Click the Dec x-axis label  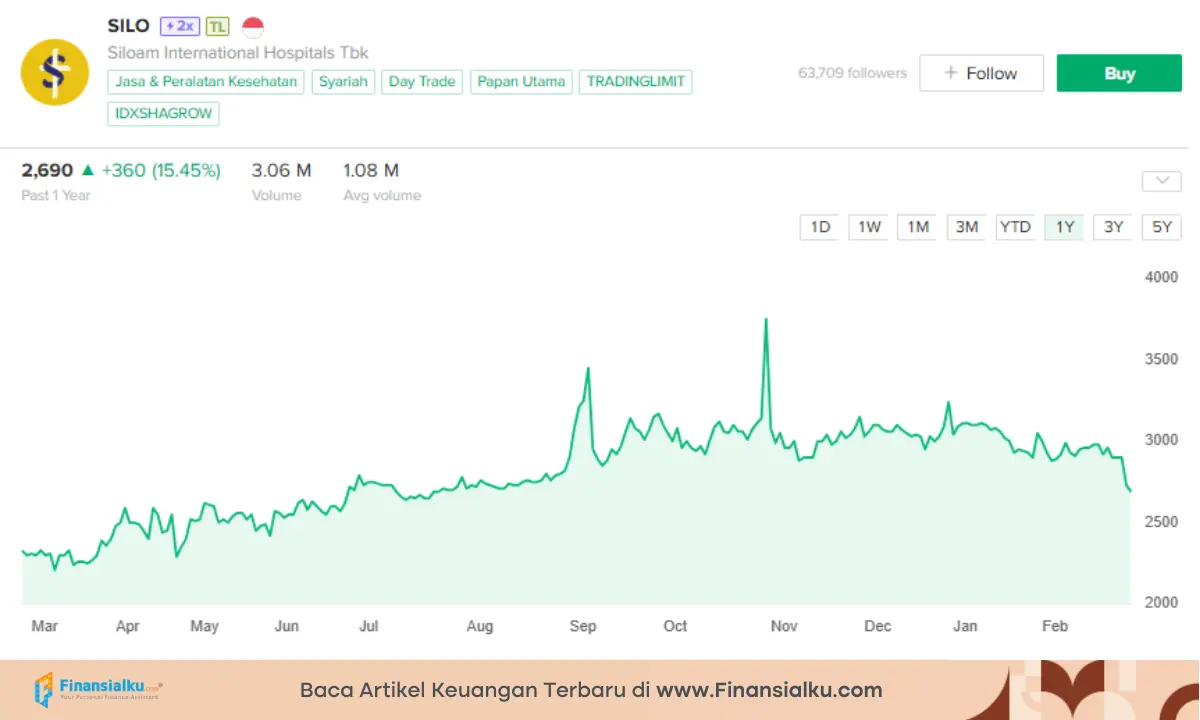click(878, 626)
